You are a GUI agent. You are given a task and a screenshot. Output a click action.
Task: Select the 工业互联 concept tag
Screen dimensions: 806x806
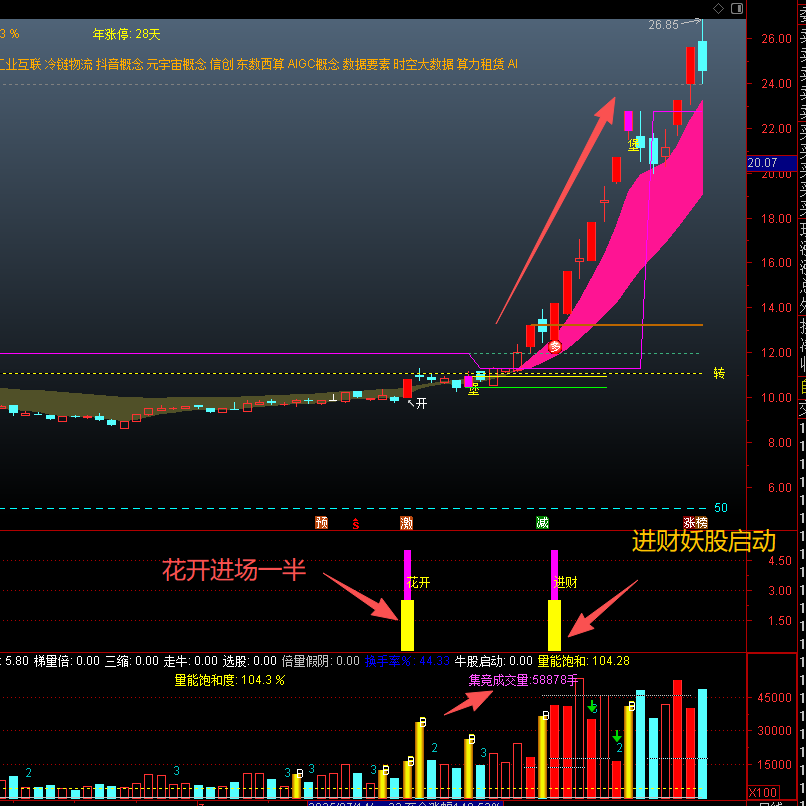(20, 64)
